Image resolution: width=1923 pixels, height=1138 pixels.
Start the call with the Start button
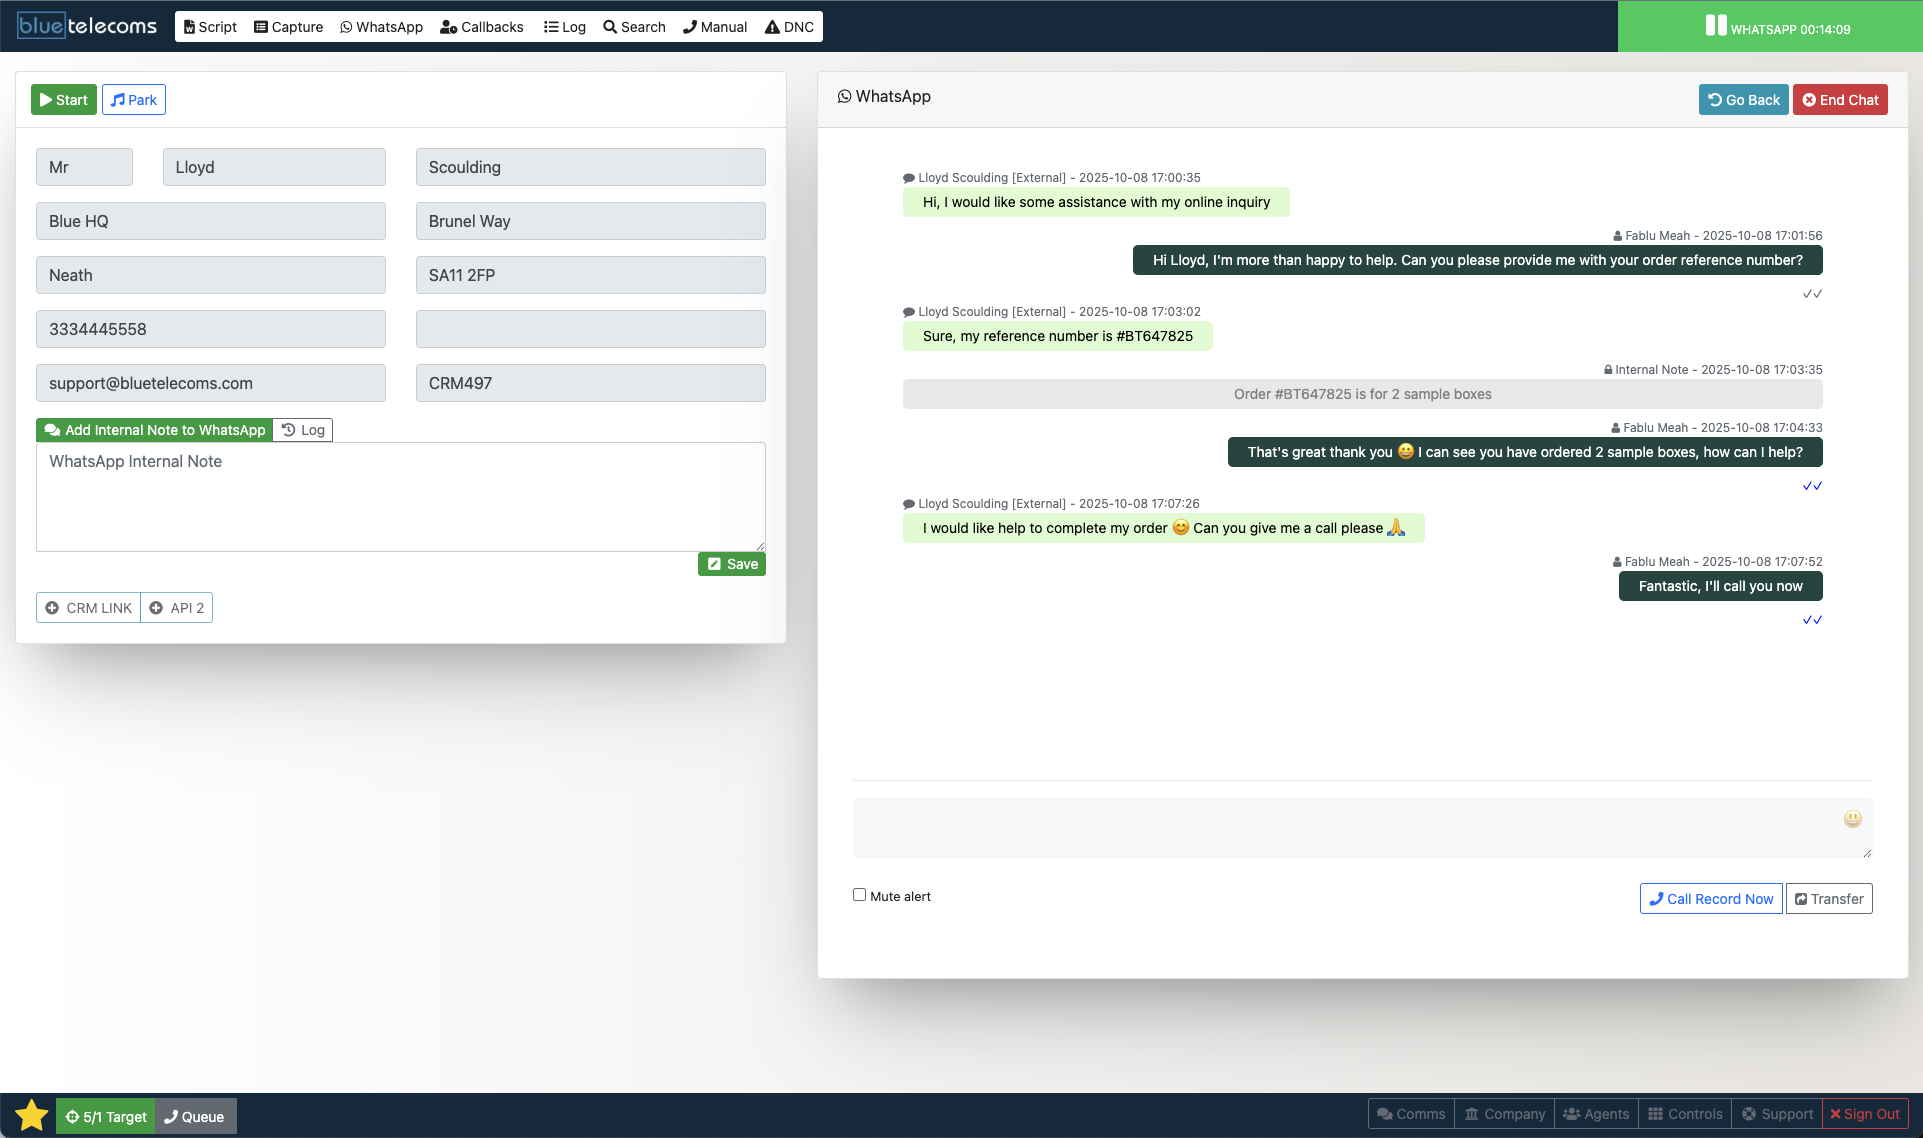[63, 99]
